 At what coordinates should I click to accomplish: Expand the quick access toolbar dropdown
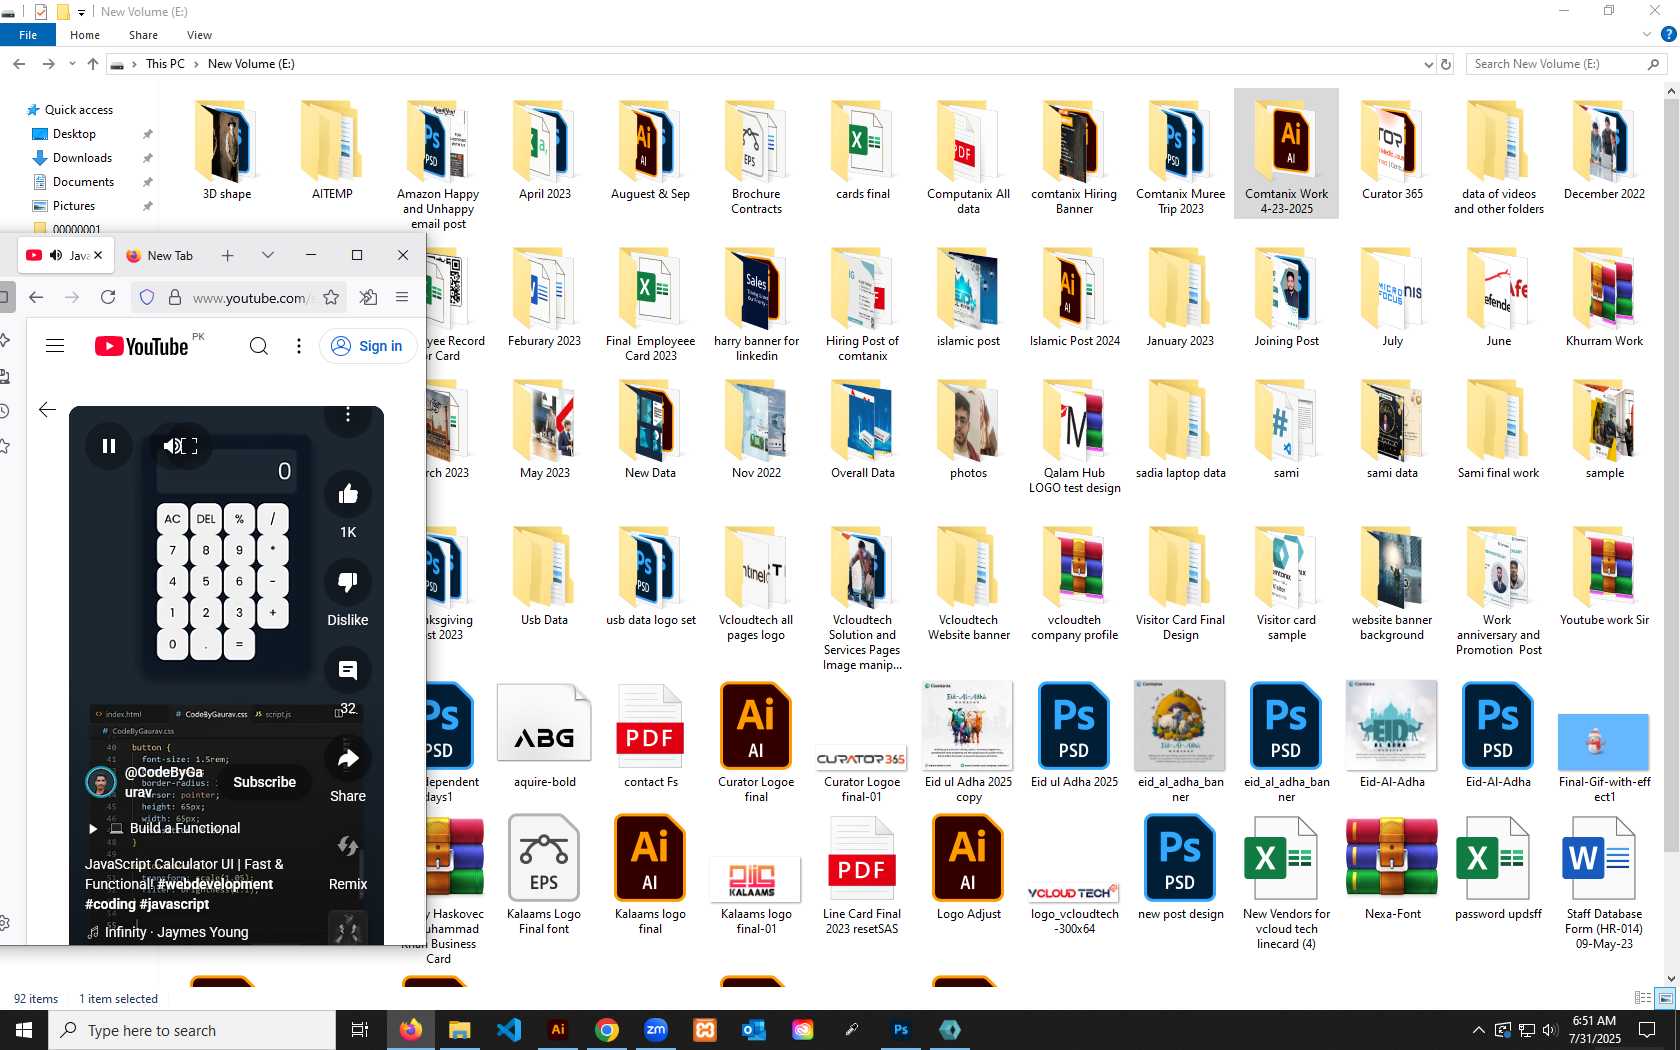point(82,12)
